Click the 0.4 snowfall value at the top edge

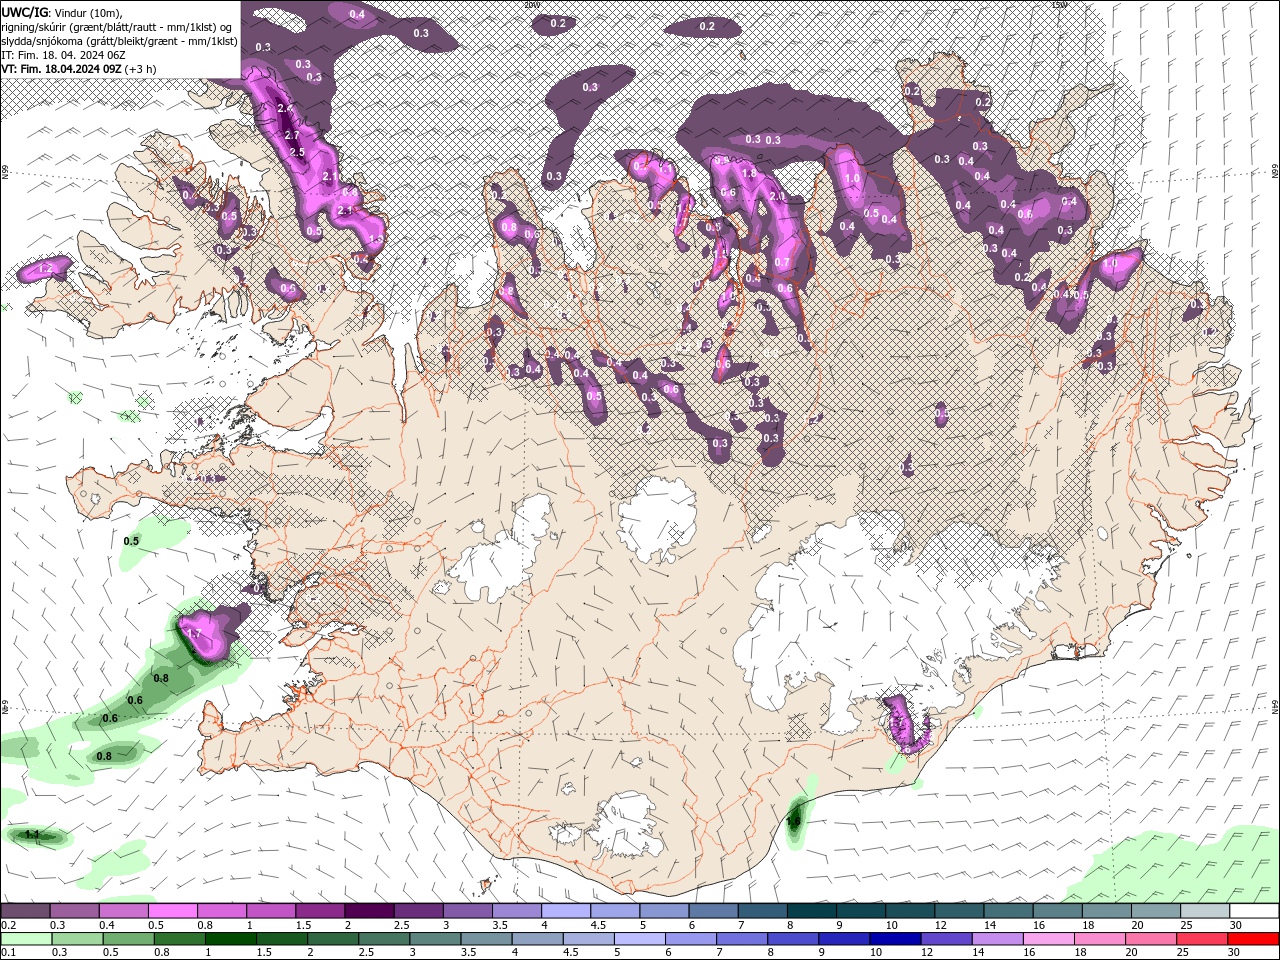pyautogui.click(x=357, y=14)
